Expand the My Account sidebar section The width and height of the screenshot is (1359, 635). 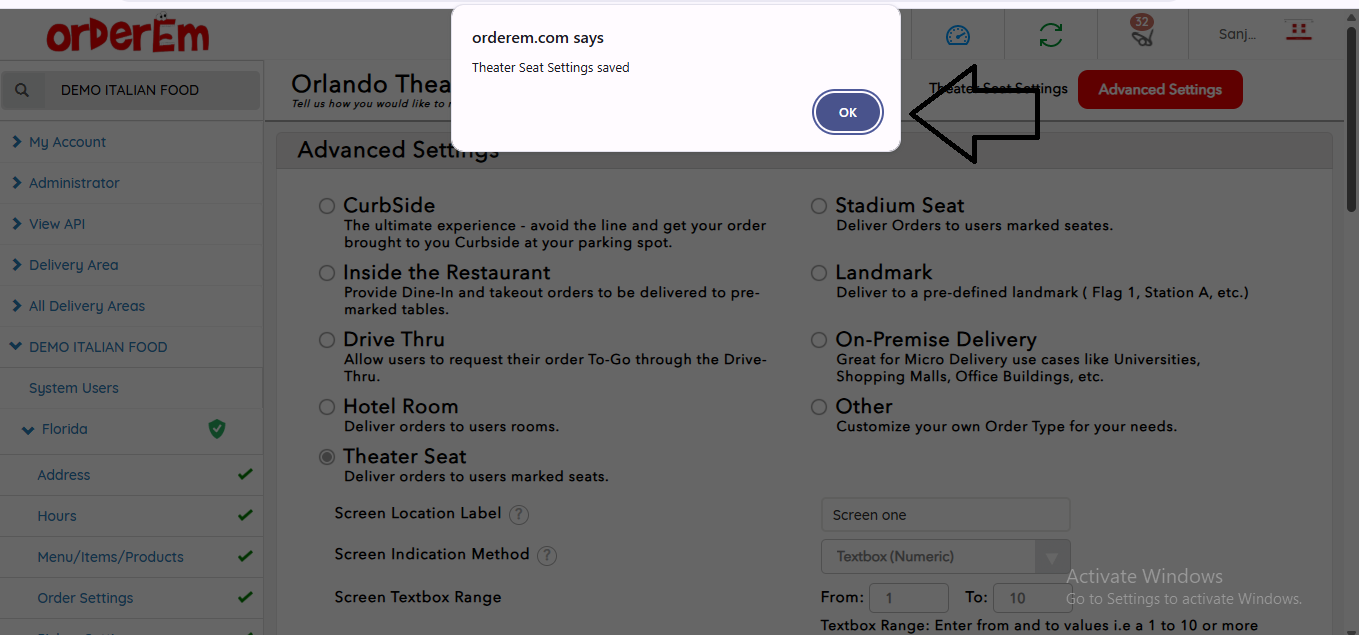tap(67, 142)
